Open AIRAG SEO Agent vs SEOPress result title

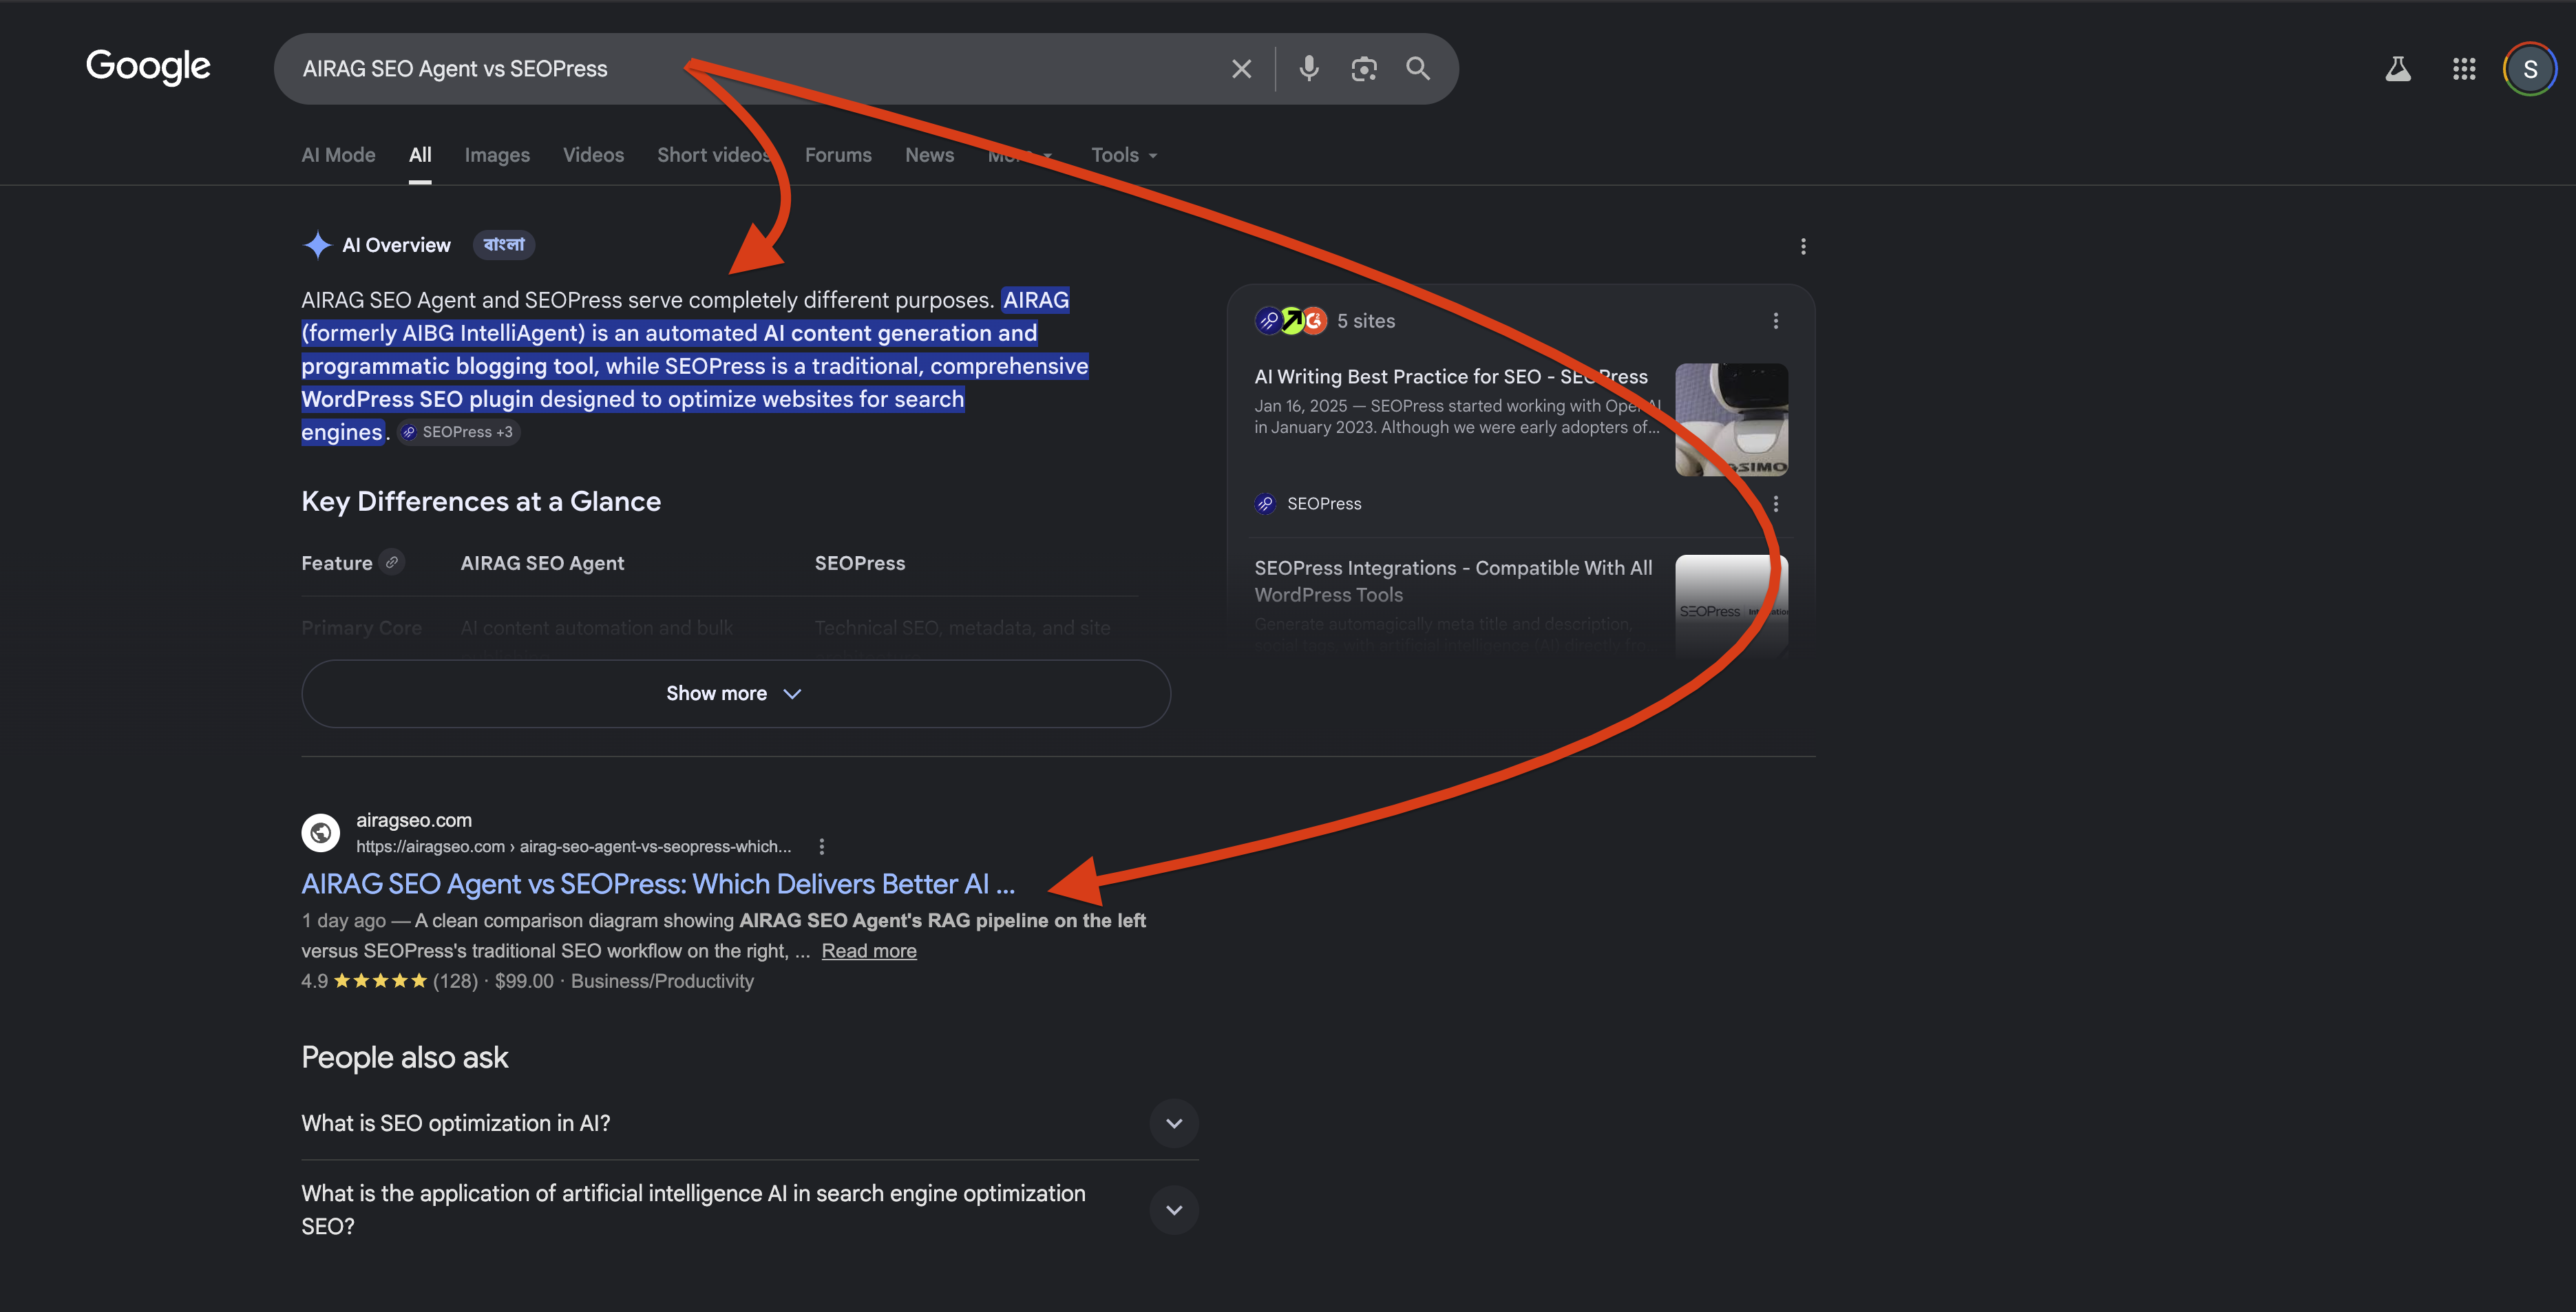click(658, 884)
